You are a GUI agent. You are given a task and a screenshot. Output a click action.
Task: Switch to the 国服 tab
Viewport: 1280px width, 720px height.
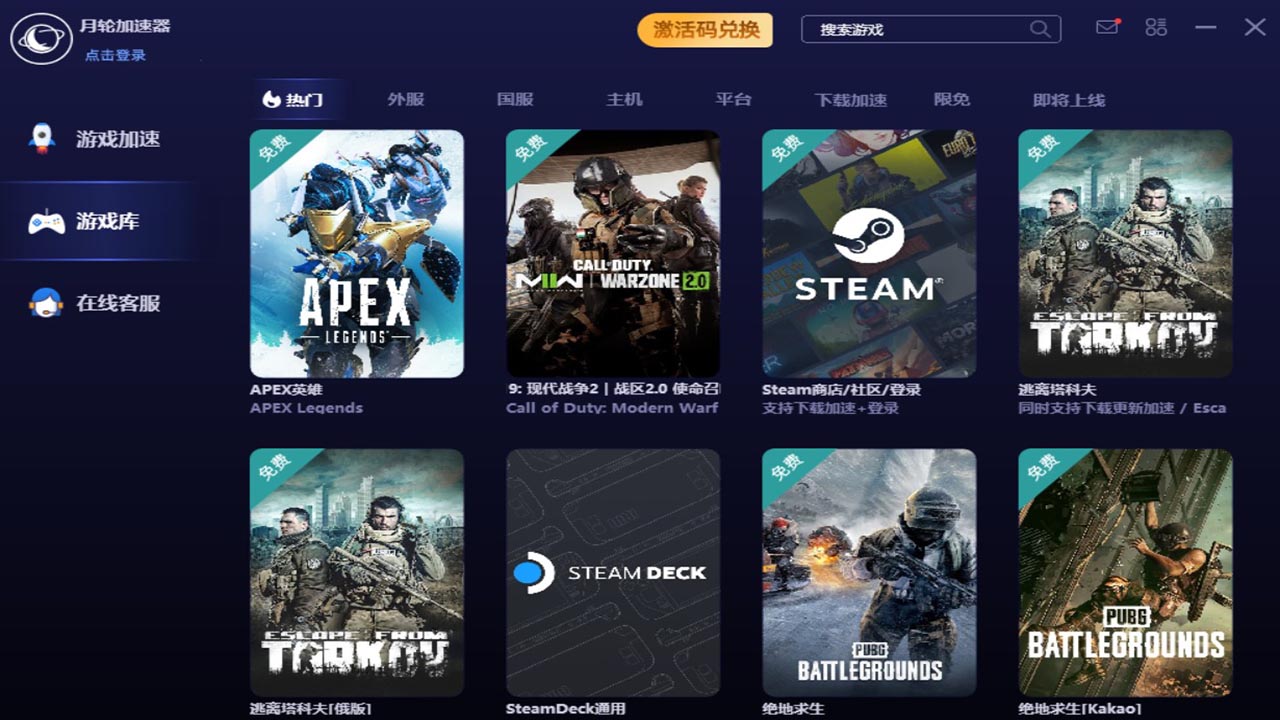515,99
